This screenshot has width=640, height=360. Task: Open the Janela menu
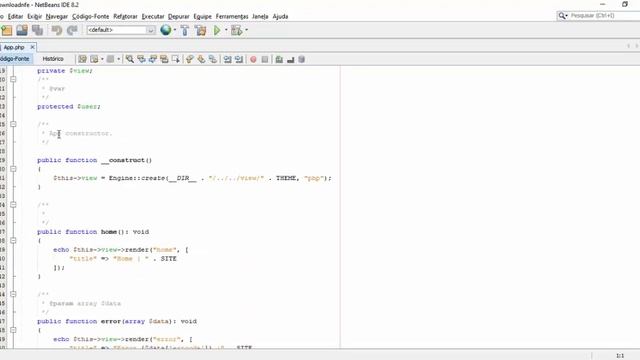click(x=260, y=16)
